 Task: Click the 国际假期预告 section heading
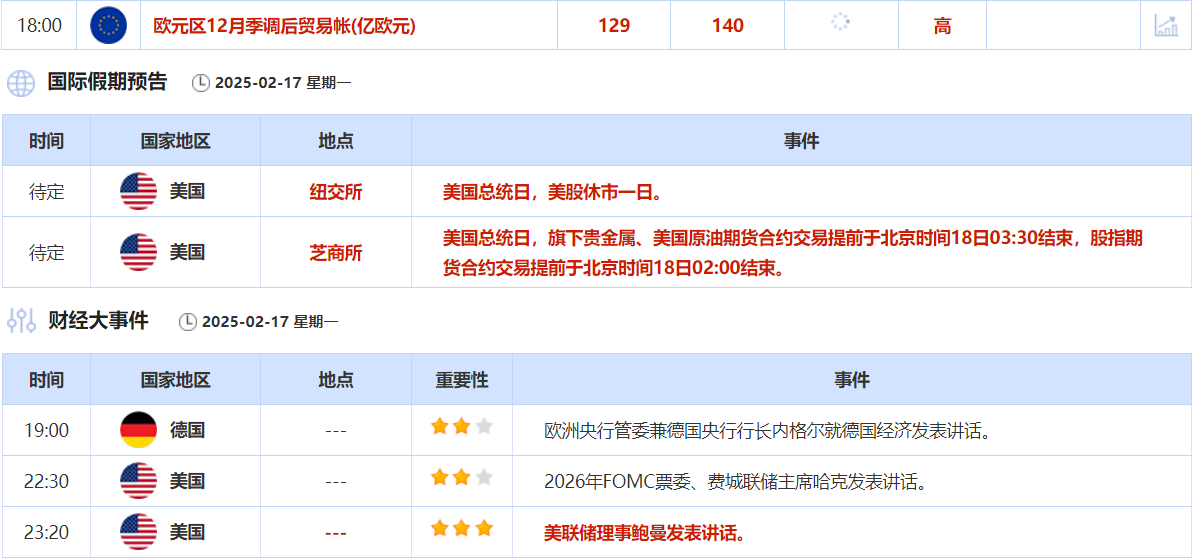(107, 82)
